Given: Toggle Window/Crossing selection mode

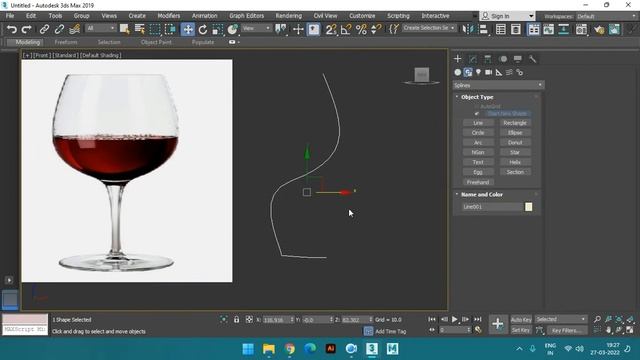Looking at the screenshot, I should [x=170, y=29].
